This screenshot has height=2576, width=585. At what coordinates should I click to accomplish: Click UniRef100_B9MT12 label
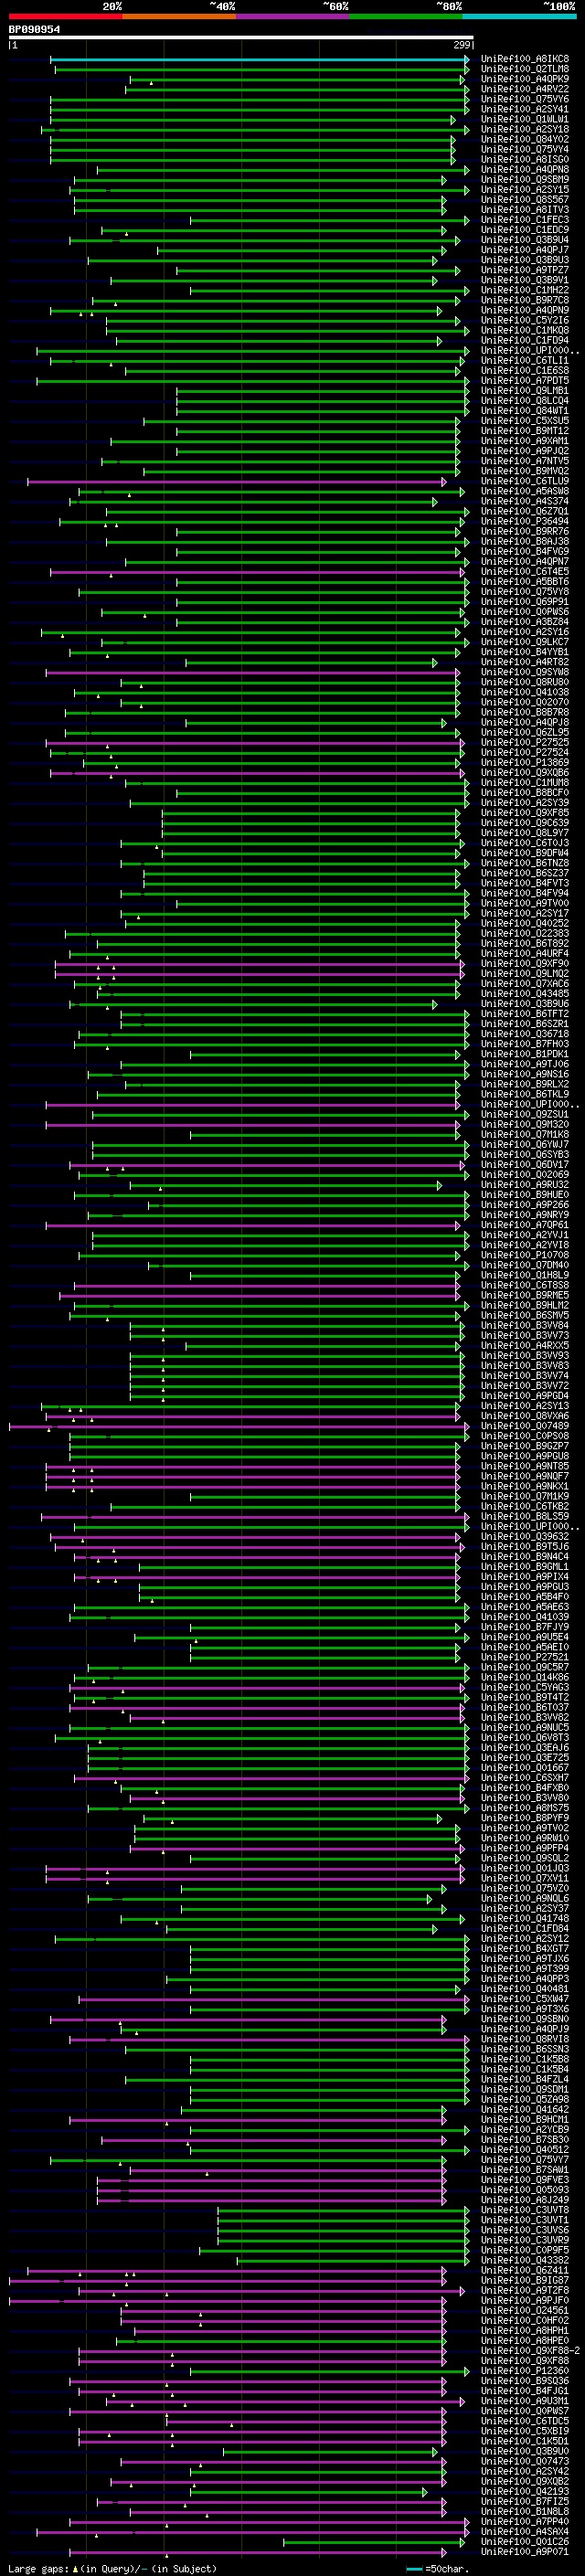[525, 431]
